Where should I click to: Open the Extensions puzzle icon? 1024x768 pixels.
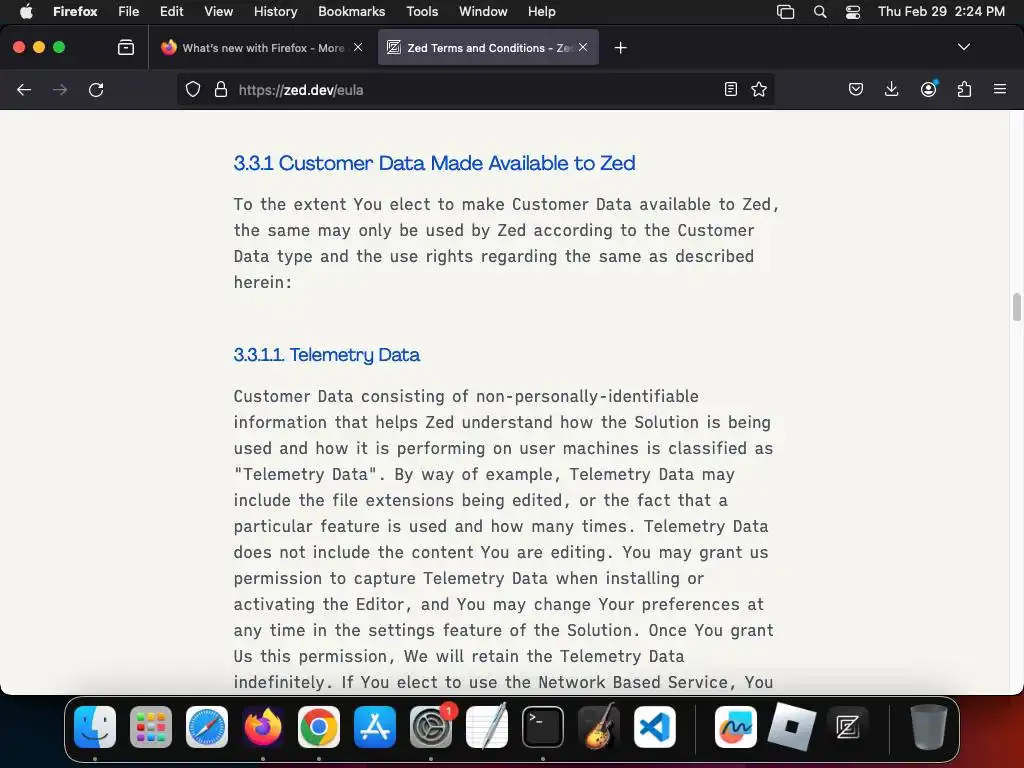pyautogui.click(x=964, y=89)
